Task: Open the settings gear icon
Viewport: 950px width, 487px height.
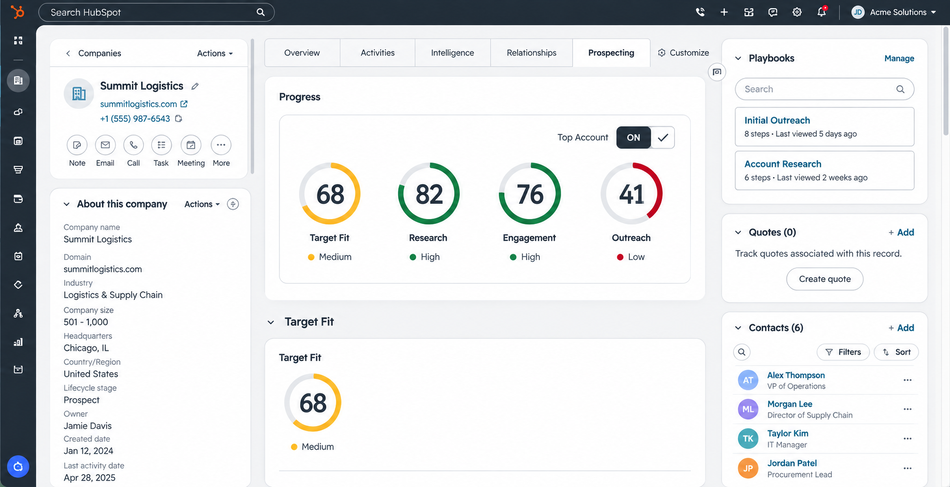Action: pos(797,12)
